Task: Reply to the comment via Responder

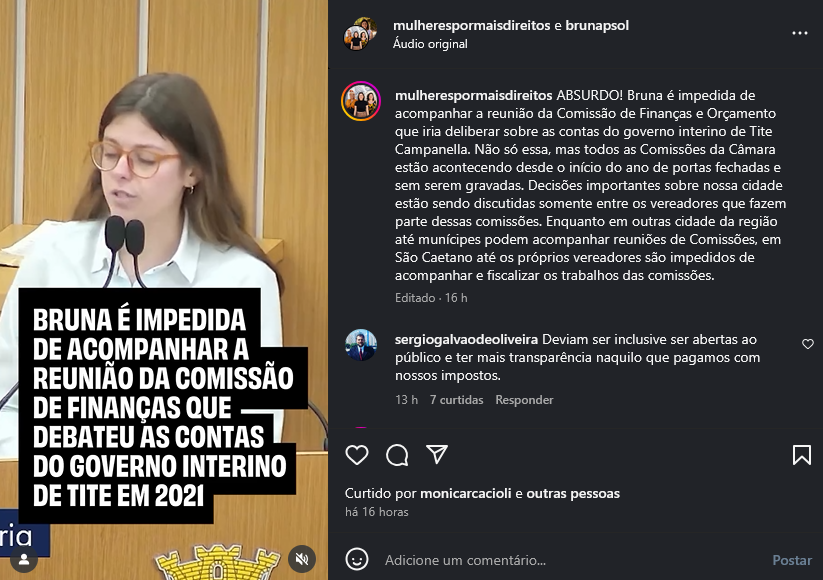Action: tap(524, 400)
